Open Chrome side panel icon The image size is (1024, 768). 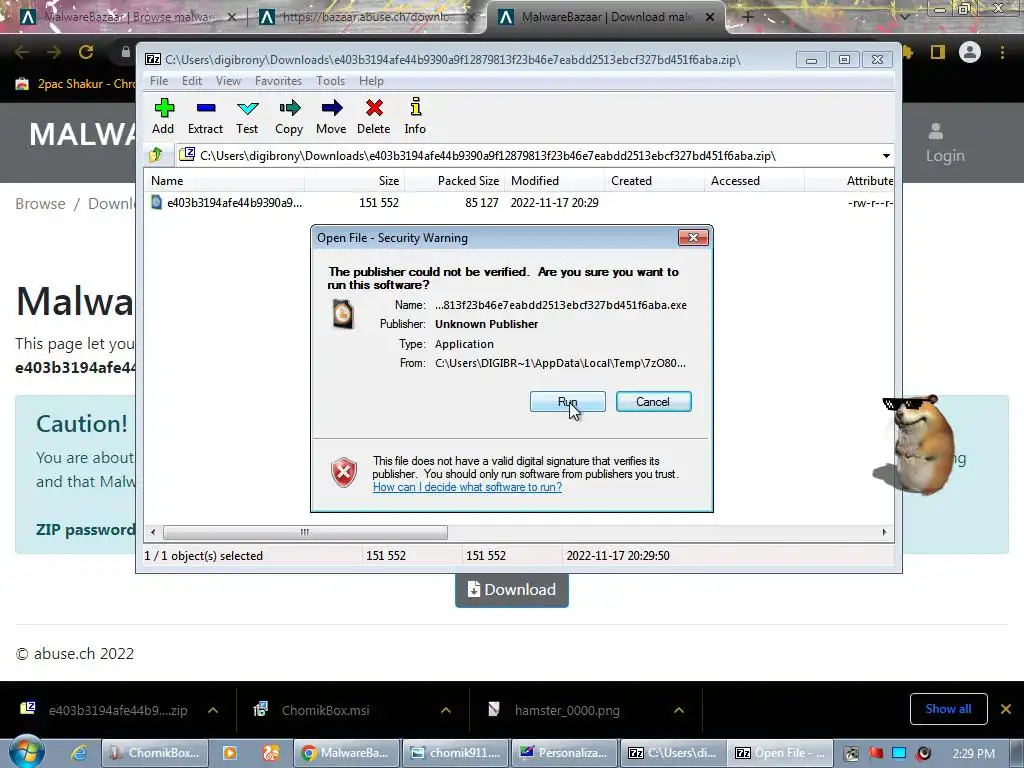tap(938, 52)
